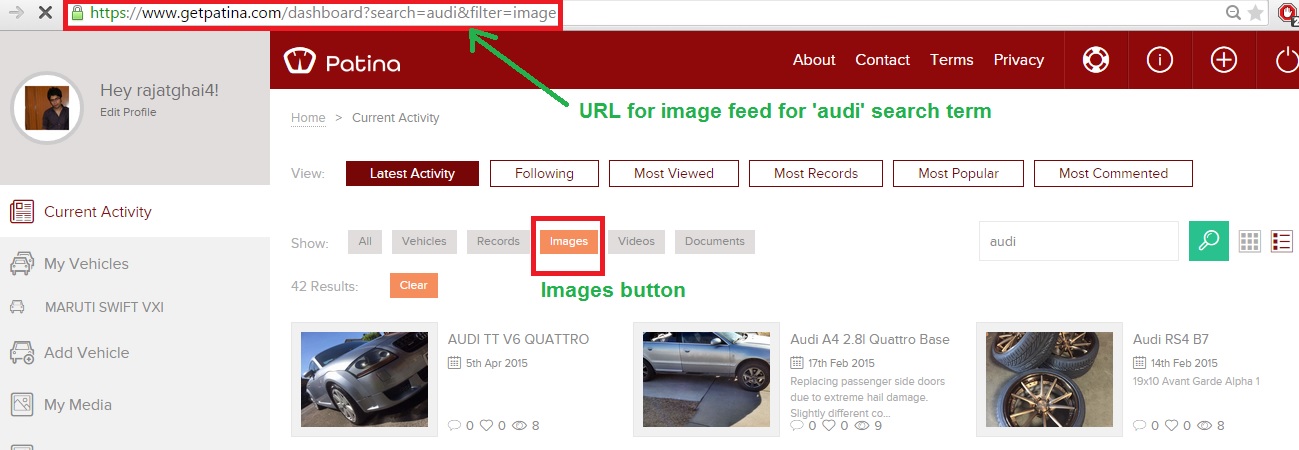
Task: Select Following view
Action: point(544,173)
